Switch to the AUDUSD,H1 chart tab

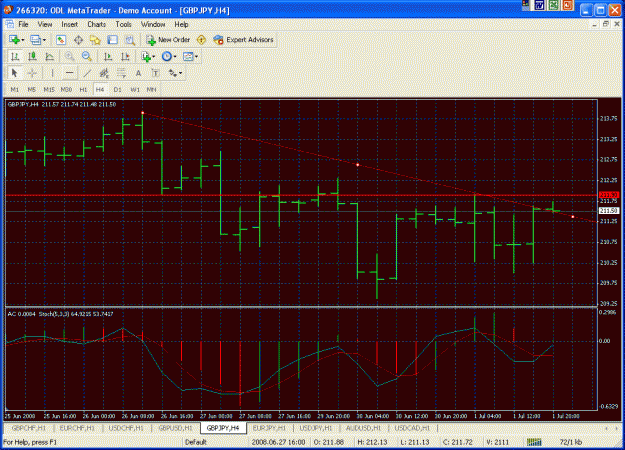pyautogui.click(x=363, y=428)
